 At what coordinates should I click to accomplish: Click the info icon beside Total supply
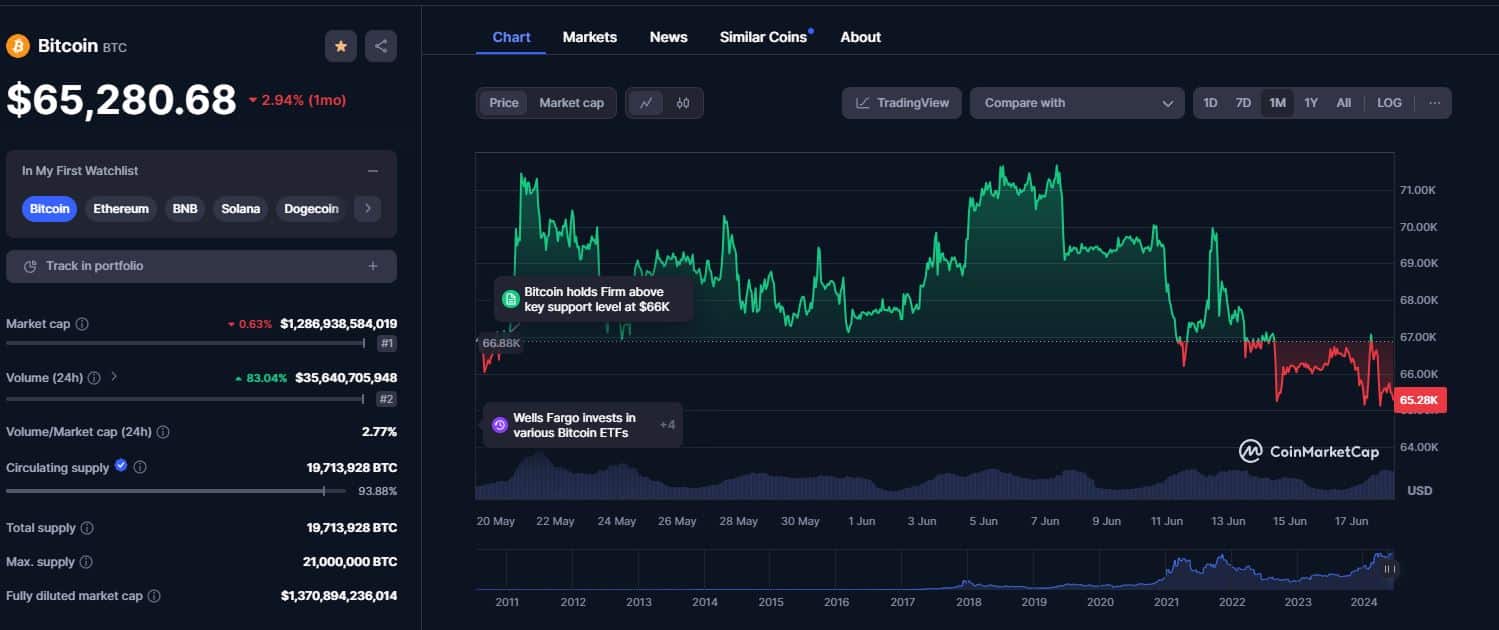(x=87, y=528)
